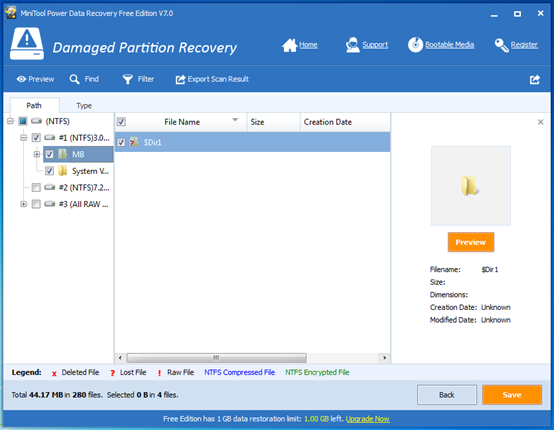Switch to the Path tab
554x430 pixels.
34,105
